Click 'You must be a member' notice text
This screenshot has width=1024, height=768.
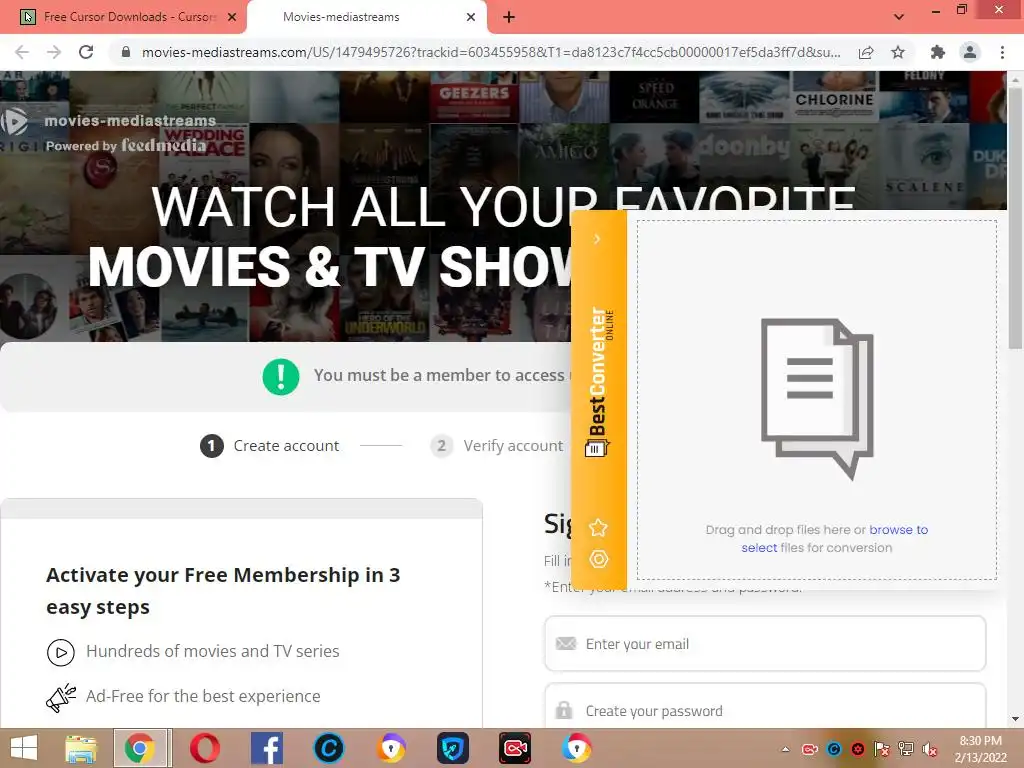442,376
